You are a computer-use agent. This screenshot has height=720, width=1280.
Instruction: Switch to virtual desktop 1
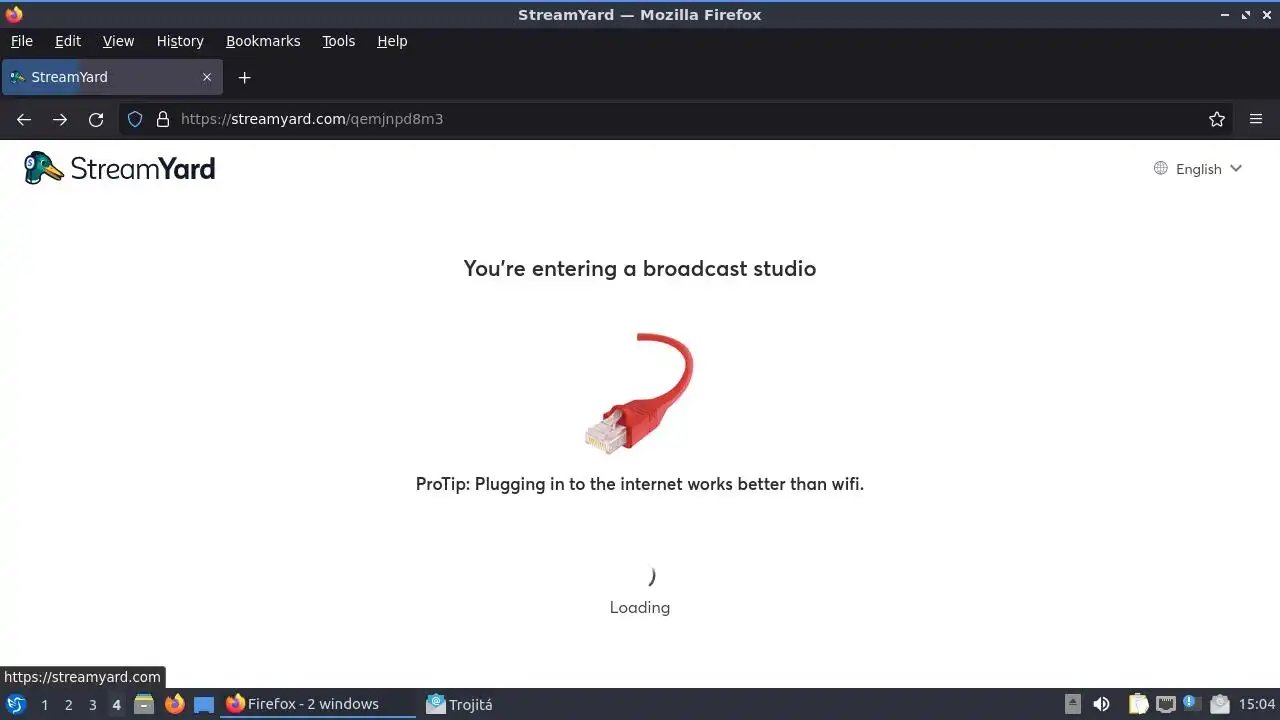point(44,705)
